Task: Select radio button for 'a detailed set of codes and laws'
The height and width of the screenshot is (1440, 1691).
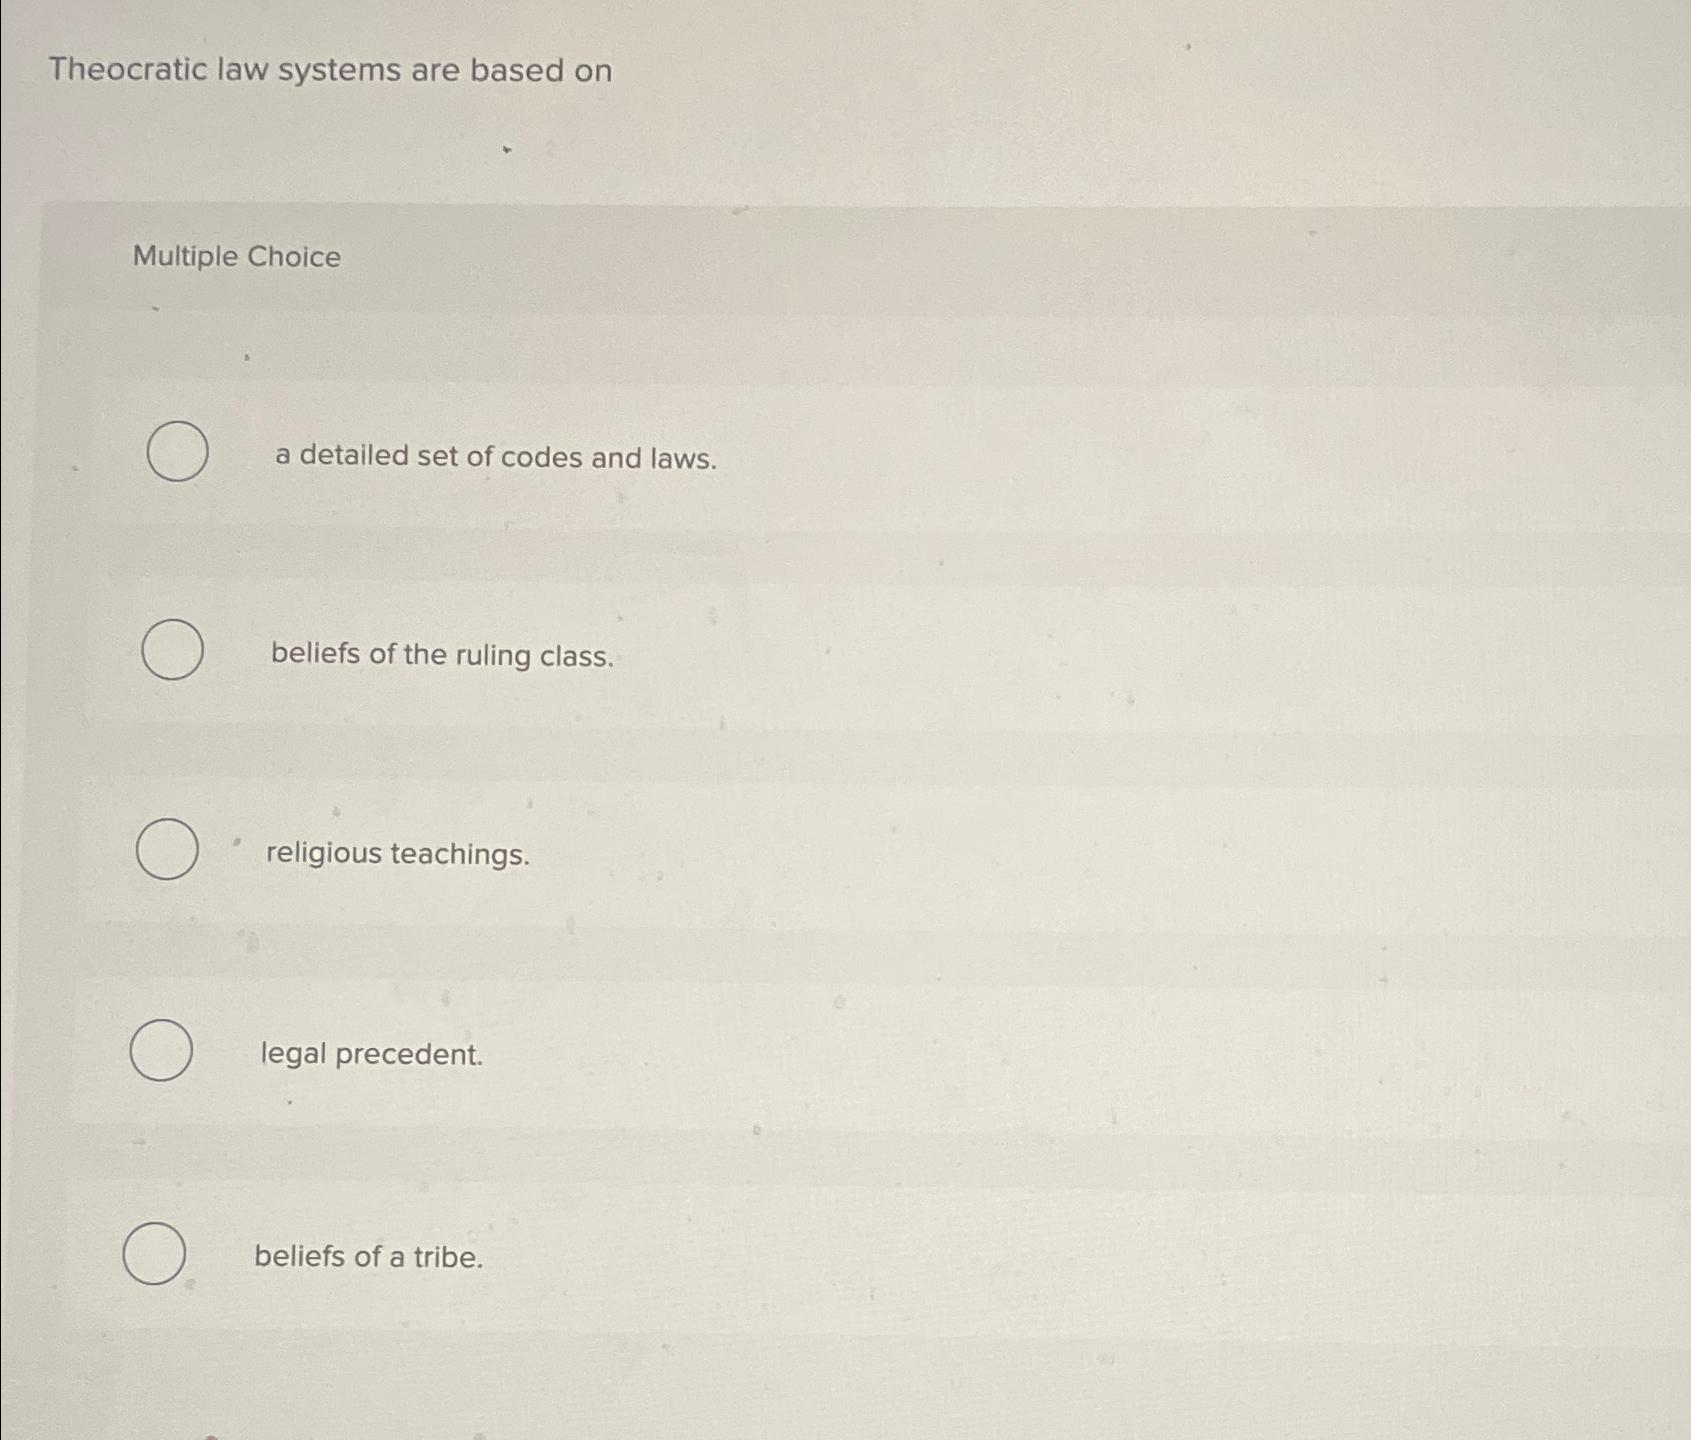Action: click(176, 453)
